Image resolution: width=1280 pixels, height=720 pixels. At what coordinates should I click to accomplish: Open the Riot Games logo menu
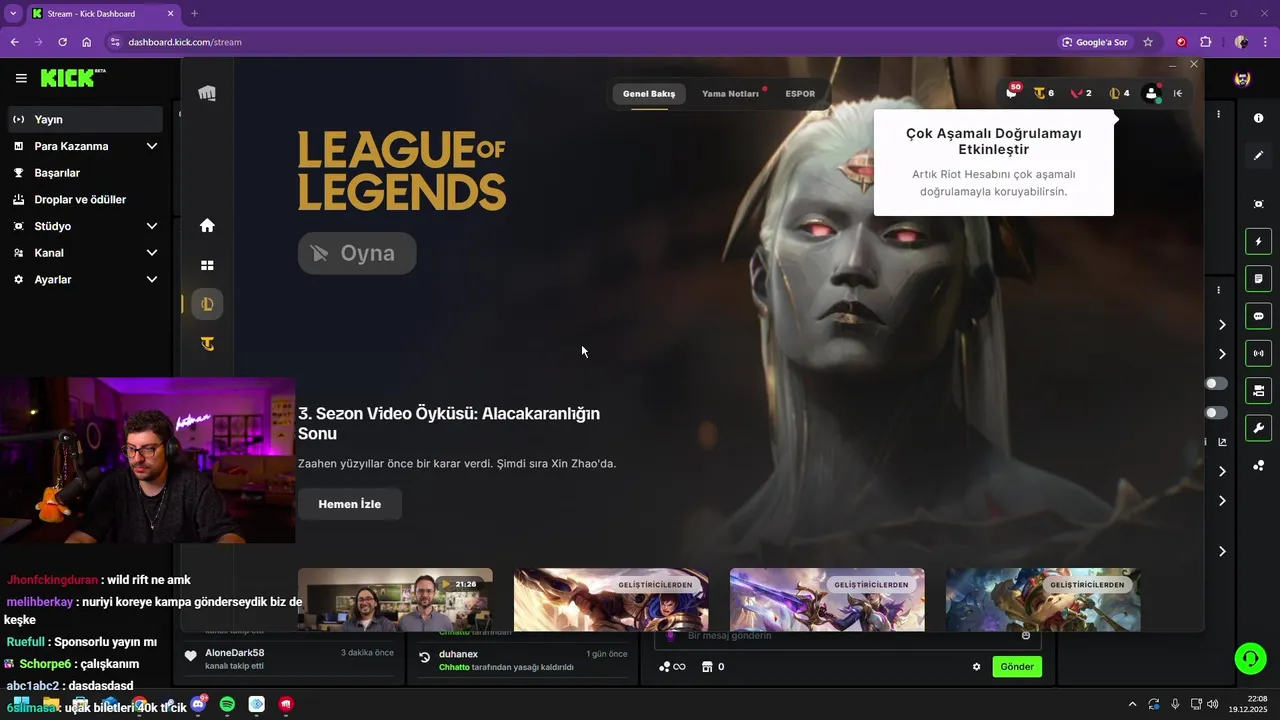tap(207, 93)
